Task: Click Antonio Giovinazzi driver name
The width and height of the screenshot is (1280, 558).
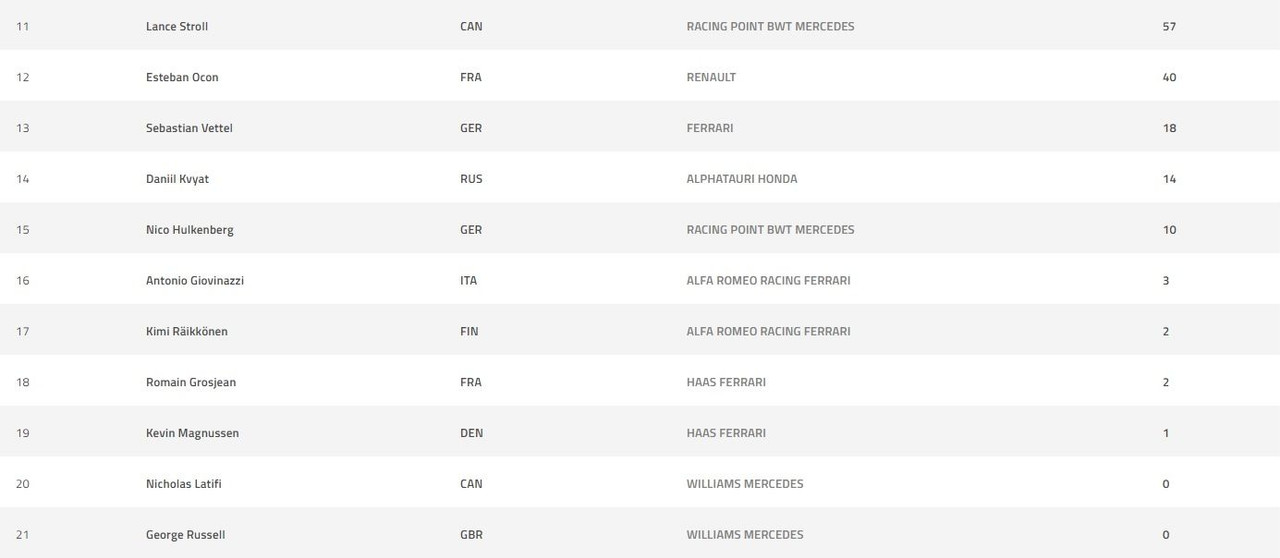Action: 195,281
